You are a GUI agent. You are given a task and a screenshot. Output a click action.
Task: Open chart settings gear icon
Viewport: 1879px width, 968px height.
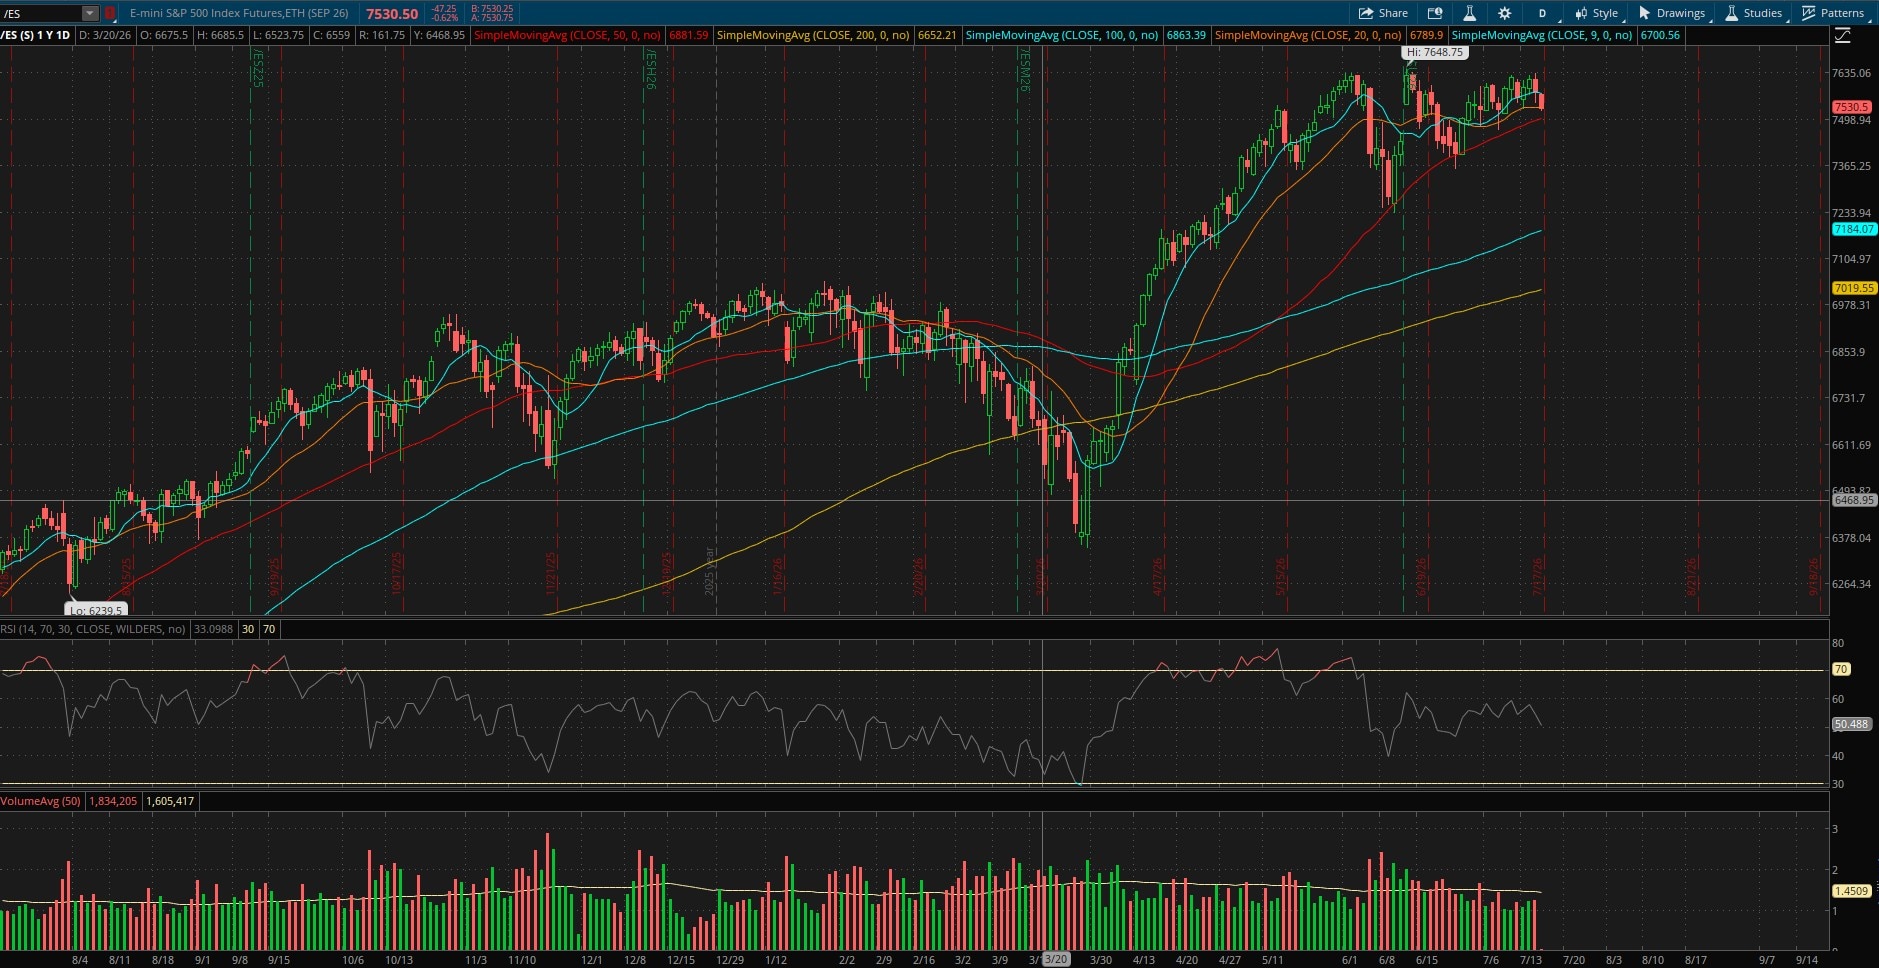point(1504,13)
